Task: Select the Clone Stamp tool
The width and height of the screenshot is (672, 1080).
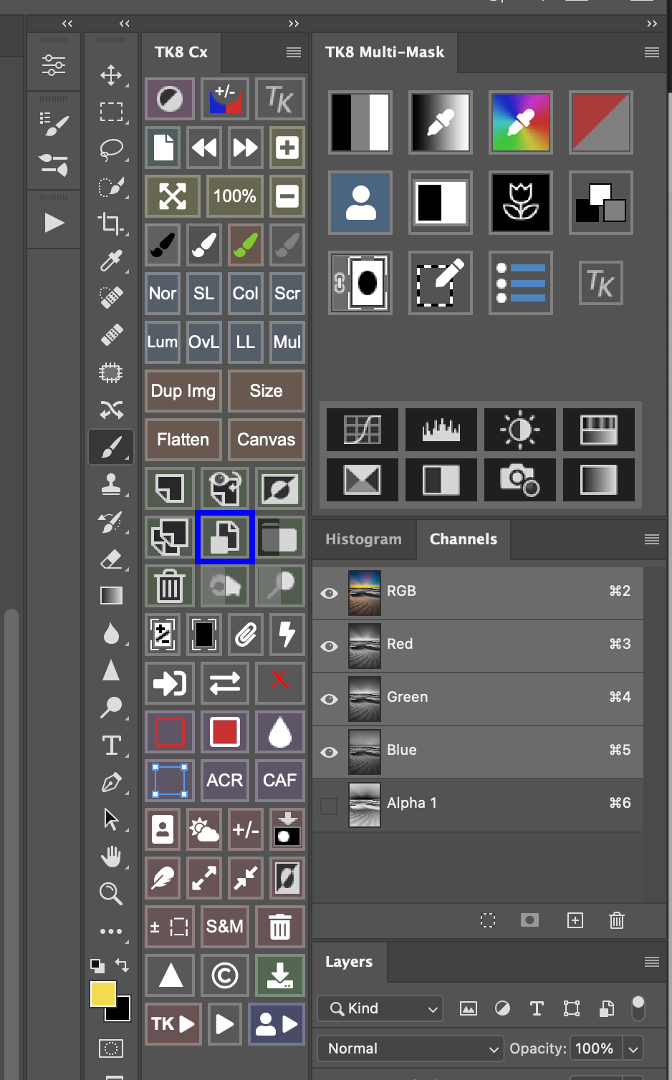Action: pyautogui.click(x=111, y=485)
